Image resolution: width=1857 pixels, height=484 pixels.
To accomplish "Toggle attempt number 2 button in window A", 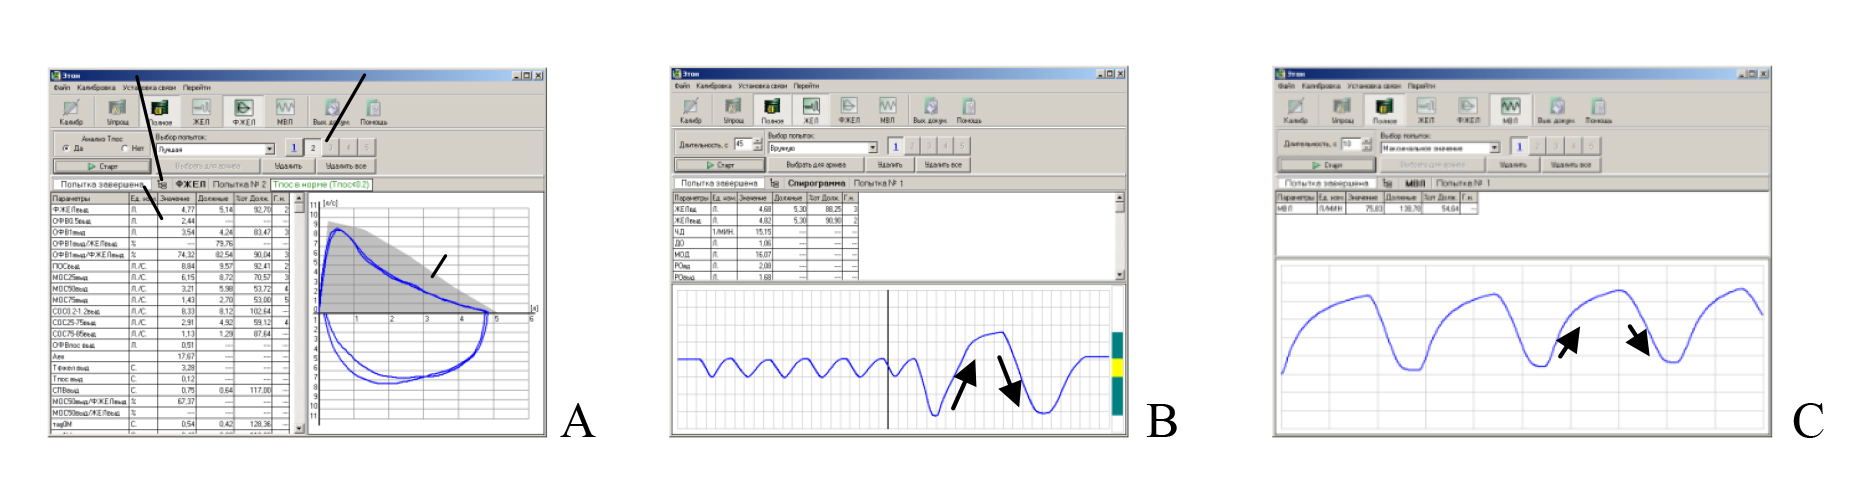I will 312,148.
